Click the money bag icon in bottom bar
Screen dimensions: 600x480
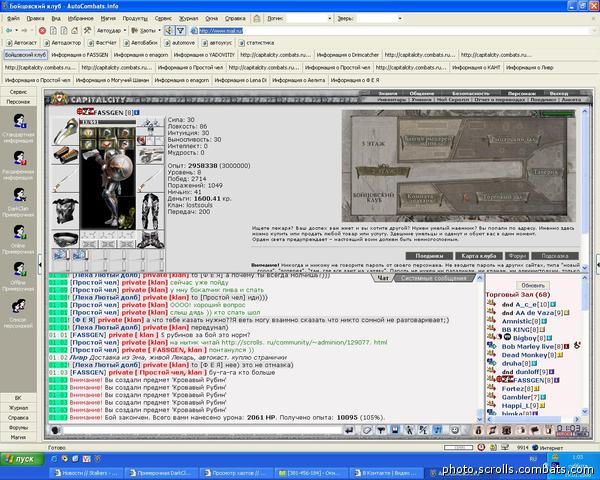click(478, 430)
